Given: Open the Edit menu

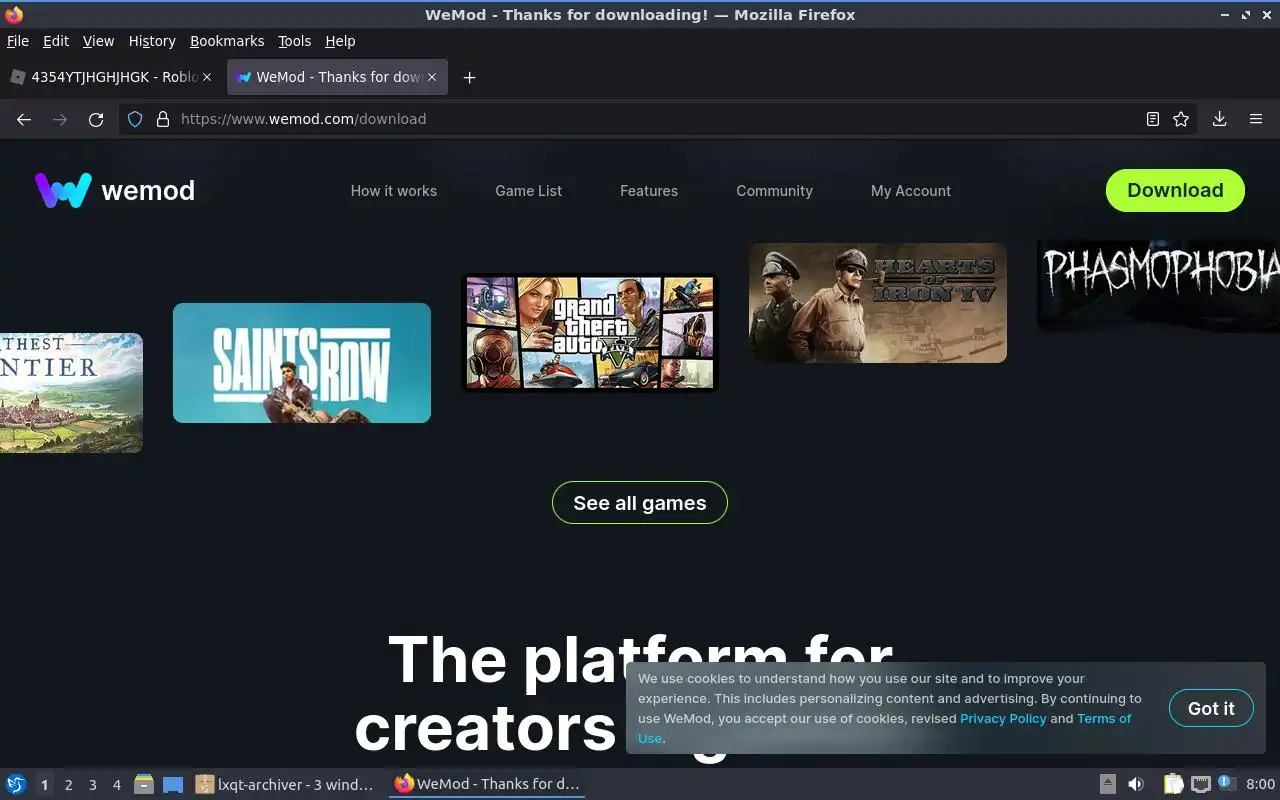Looking at the screenshot, I should 56,41.
